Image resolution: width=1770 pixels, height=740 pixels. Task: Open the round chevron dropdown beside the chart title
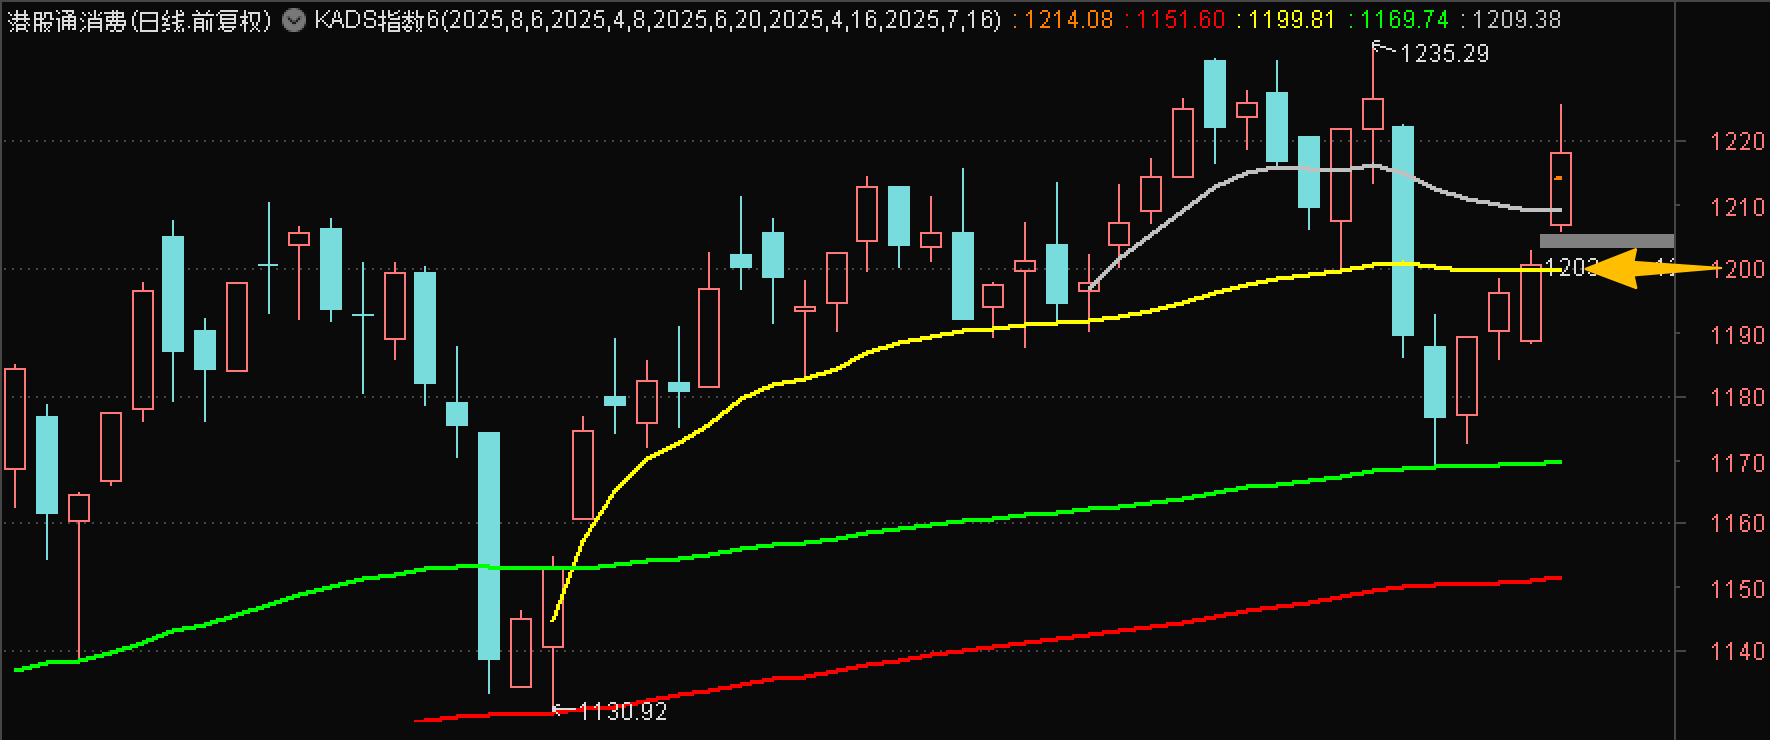coord(294,19)
